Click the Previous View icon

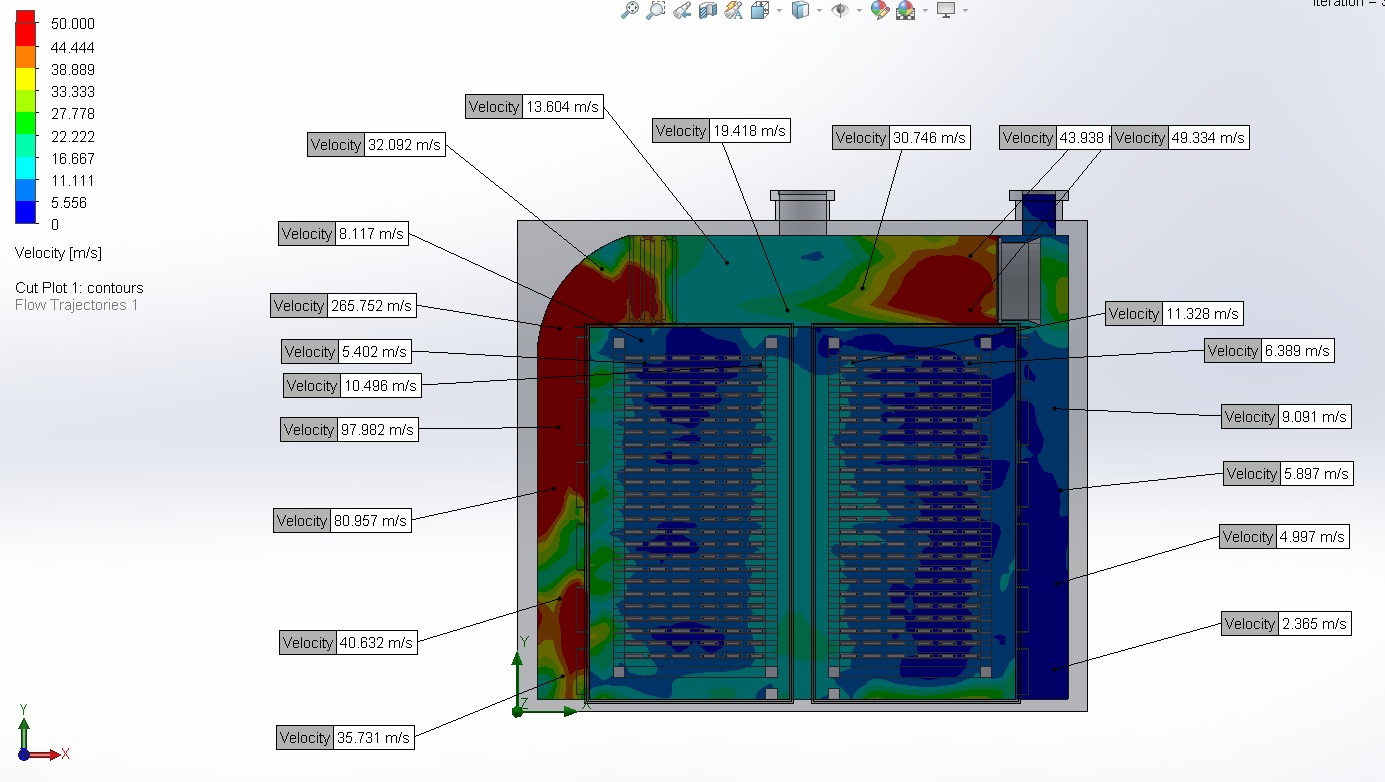pyautogui.click(x=682, y=10)
